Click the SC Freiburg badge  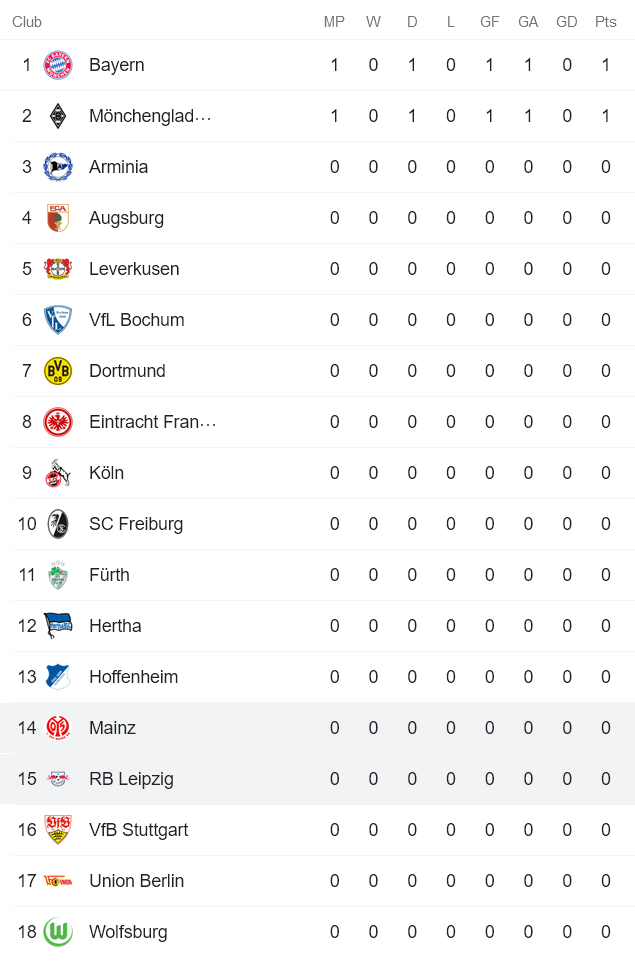[58, 523]
